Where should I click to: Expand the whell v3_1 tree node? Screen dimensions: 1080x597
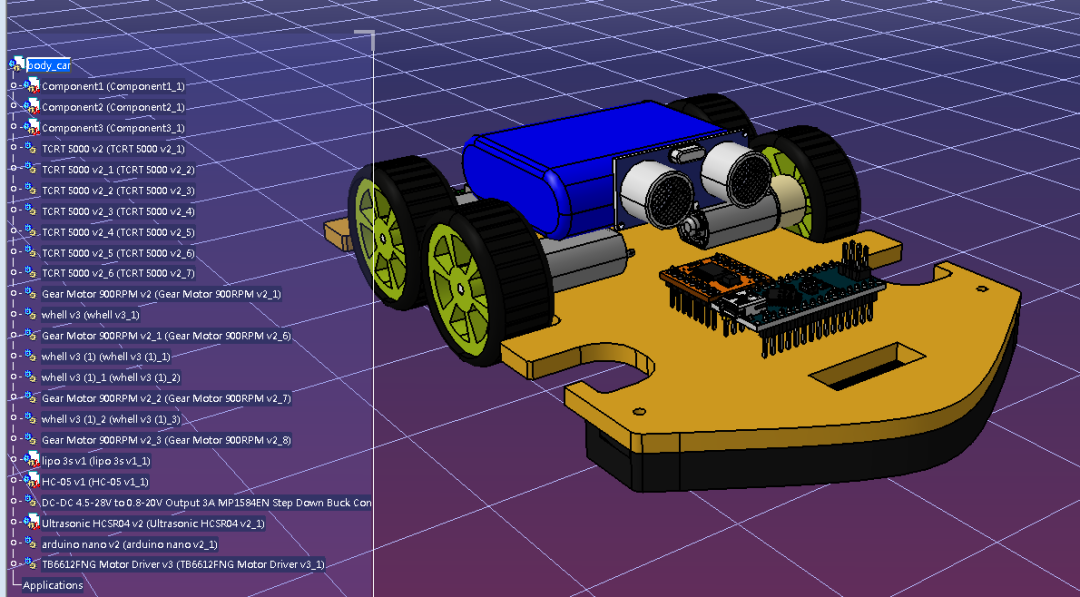tap(13, 315)
